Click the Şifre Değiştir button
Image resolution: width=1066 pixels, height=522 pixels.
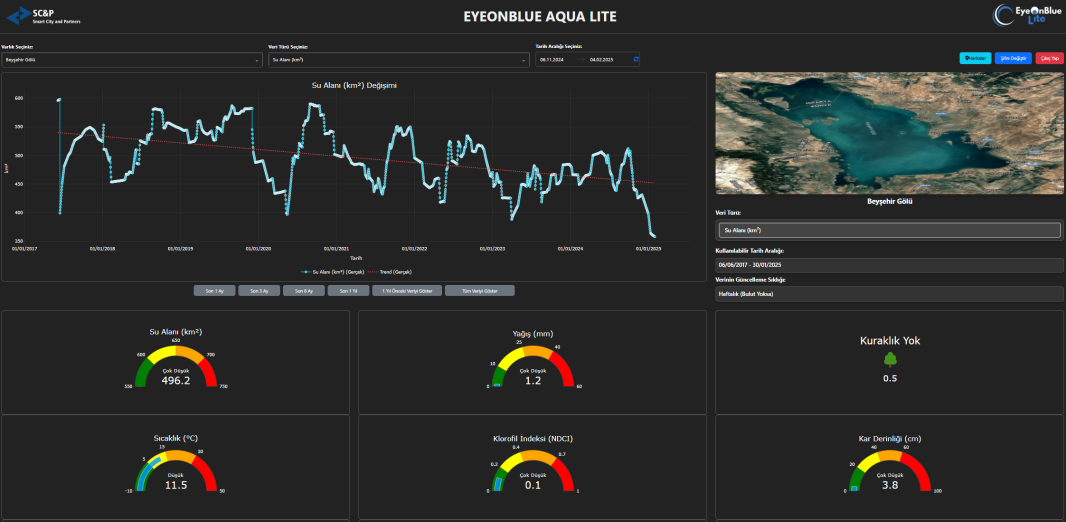click(x=1013, y=58)
